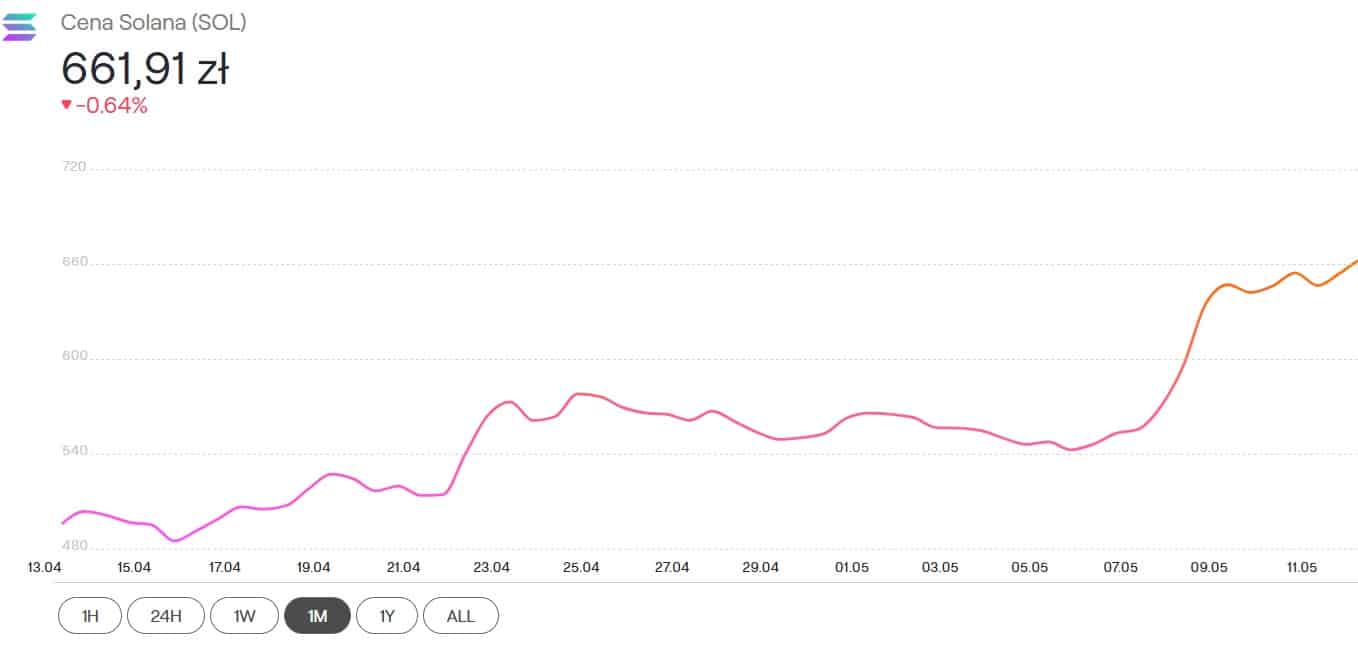Switch chart to 24H range
The image size is (1358, 657).
pos(166,616)
